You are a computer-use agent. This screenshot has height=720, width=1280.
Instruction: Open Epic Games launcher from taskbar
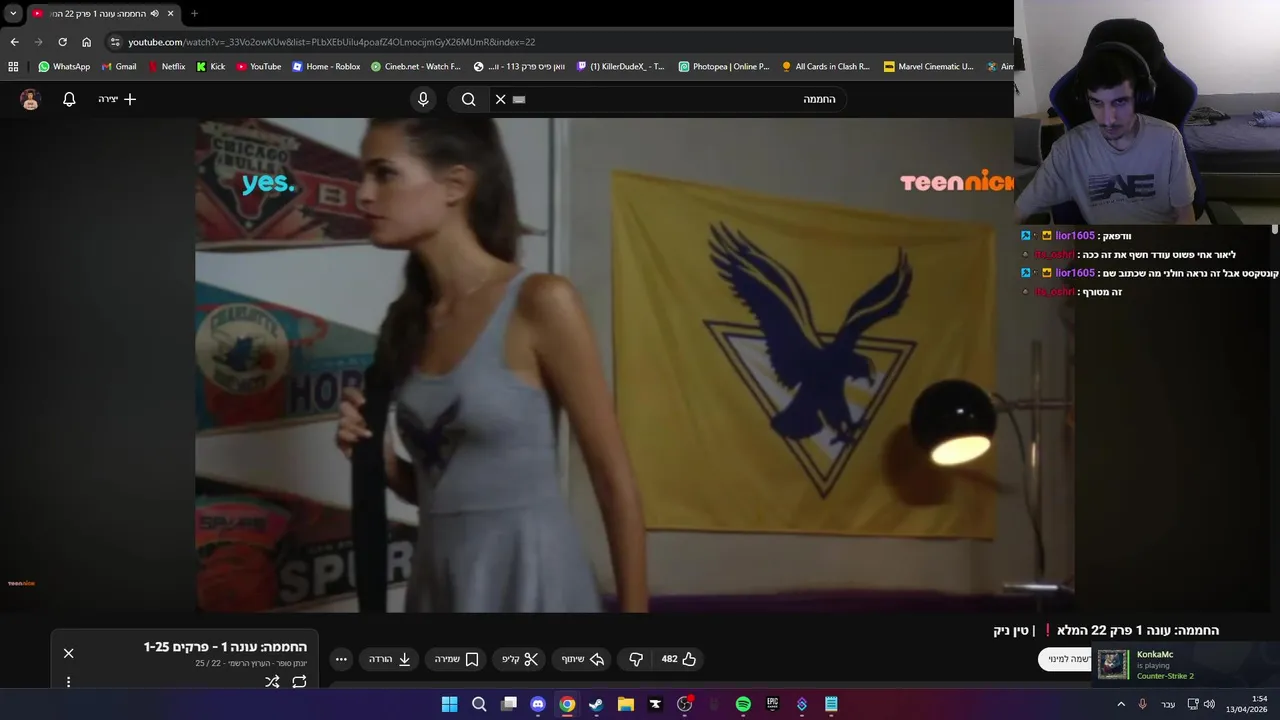772,704
